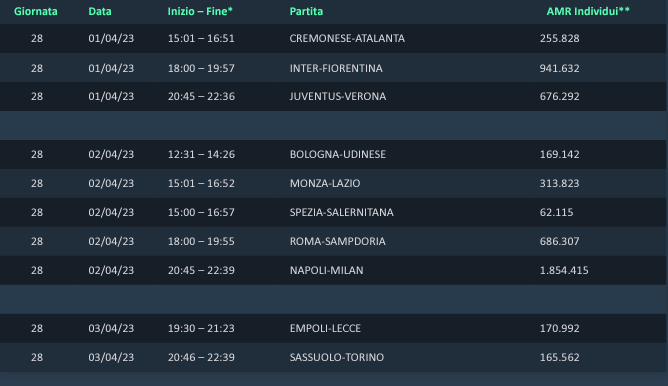Click the 03/04/23 date for EMPOLI-LECCE
This screenshot has width=668, height=386.
coord(111,328)
